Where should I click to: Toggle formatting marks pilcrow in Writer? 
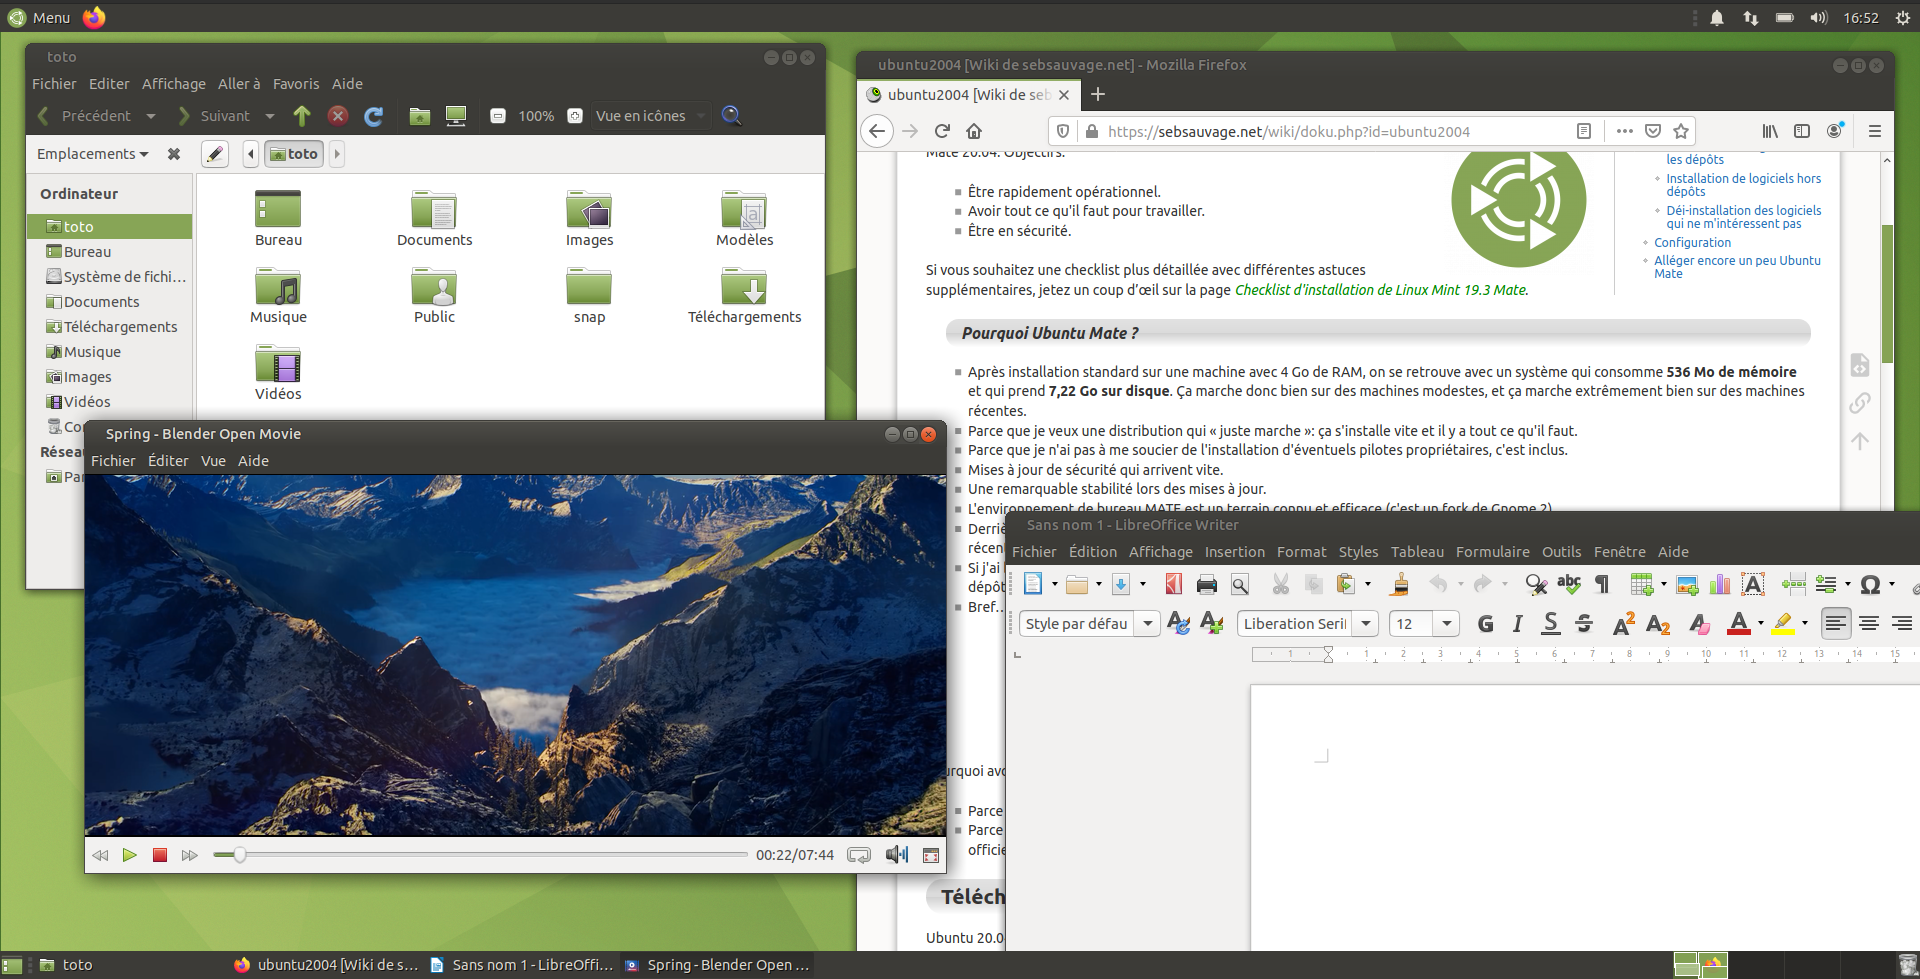(1602, 585)
